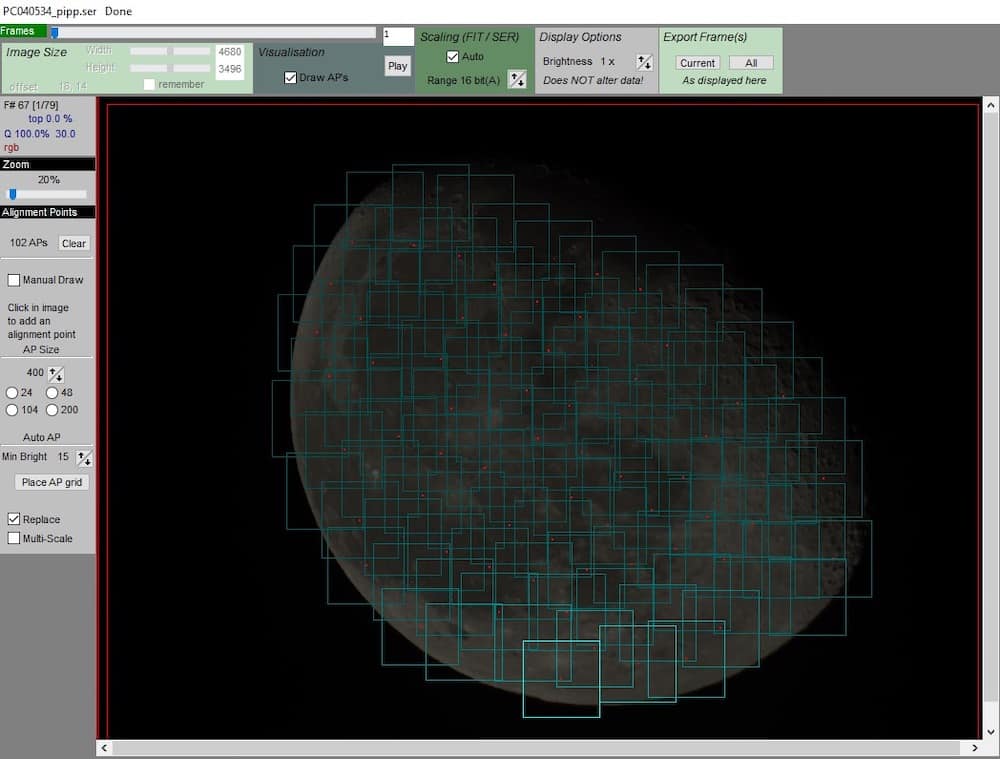Select AP size 24 radio button
The image size is (1000, 759).
(11, 393)
